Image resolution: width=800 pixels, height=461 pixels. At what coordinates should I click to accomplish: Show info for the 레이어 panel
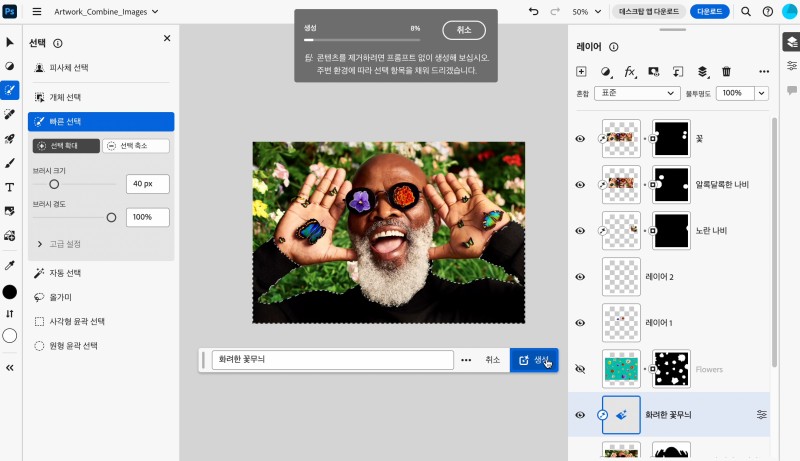pos(614,47)
